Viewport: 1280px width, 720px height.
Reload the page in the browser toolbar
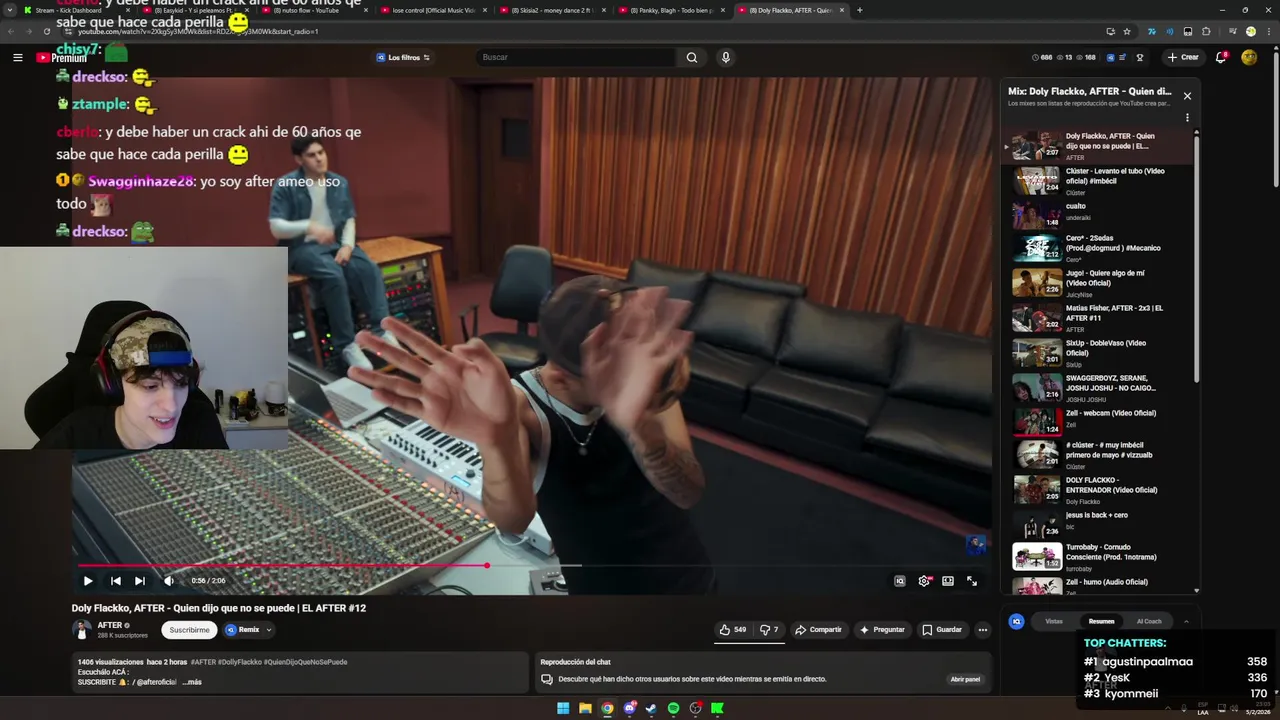click(46, 31)
